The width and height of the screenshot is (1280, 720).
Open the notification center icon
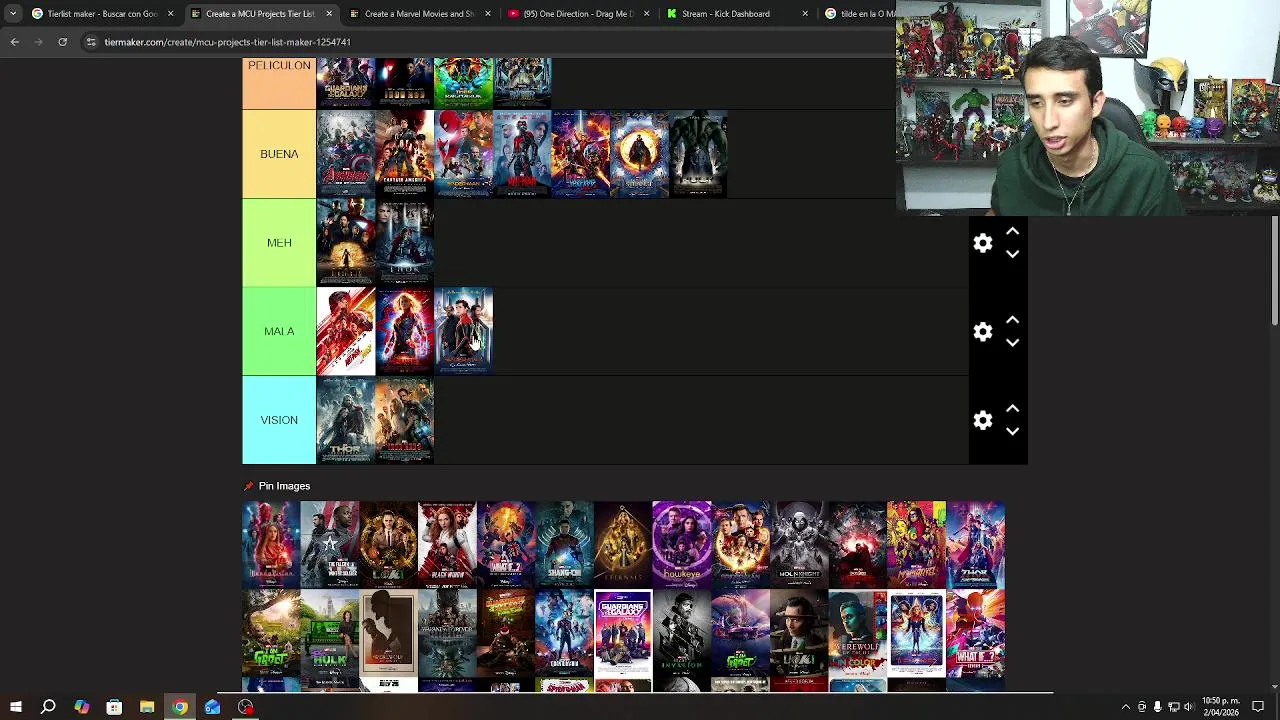(1258, 707)
